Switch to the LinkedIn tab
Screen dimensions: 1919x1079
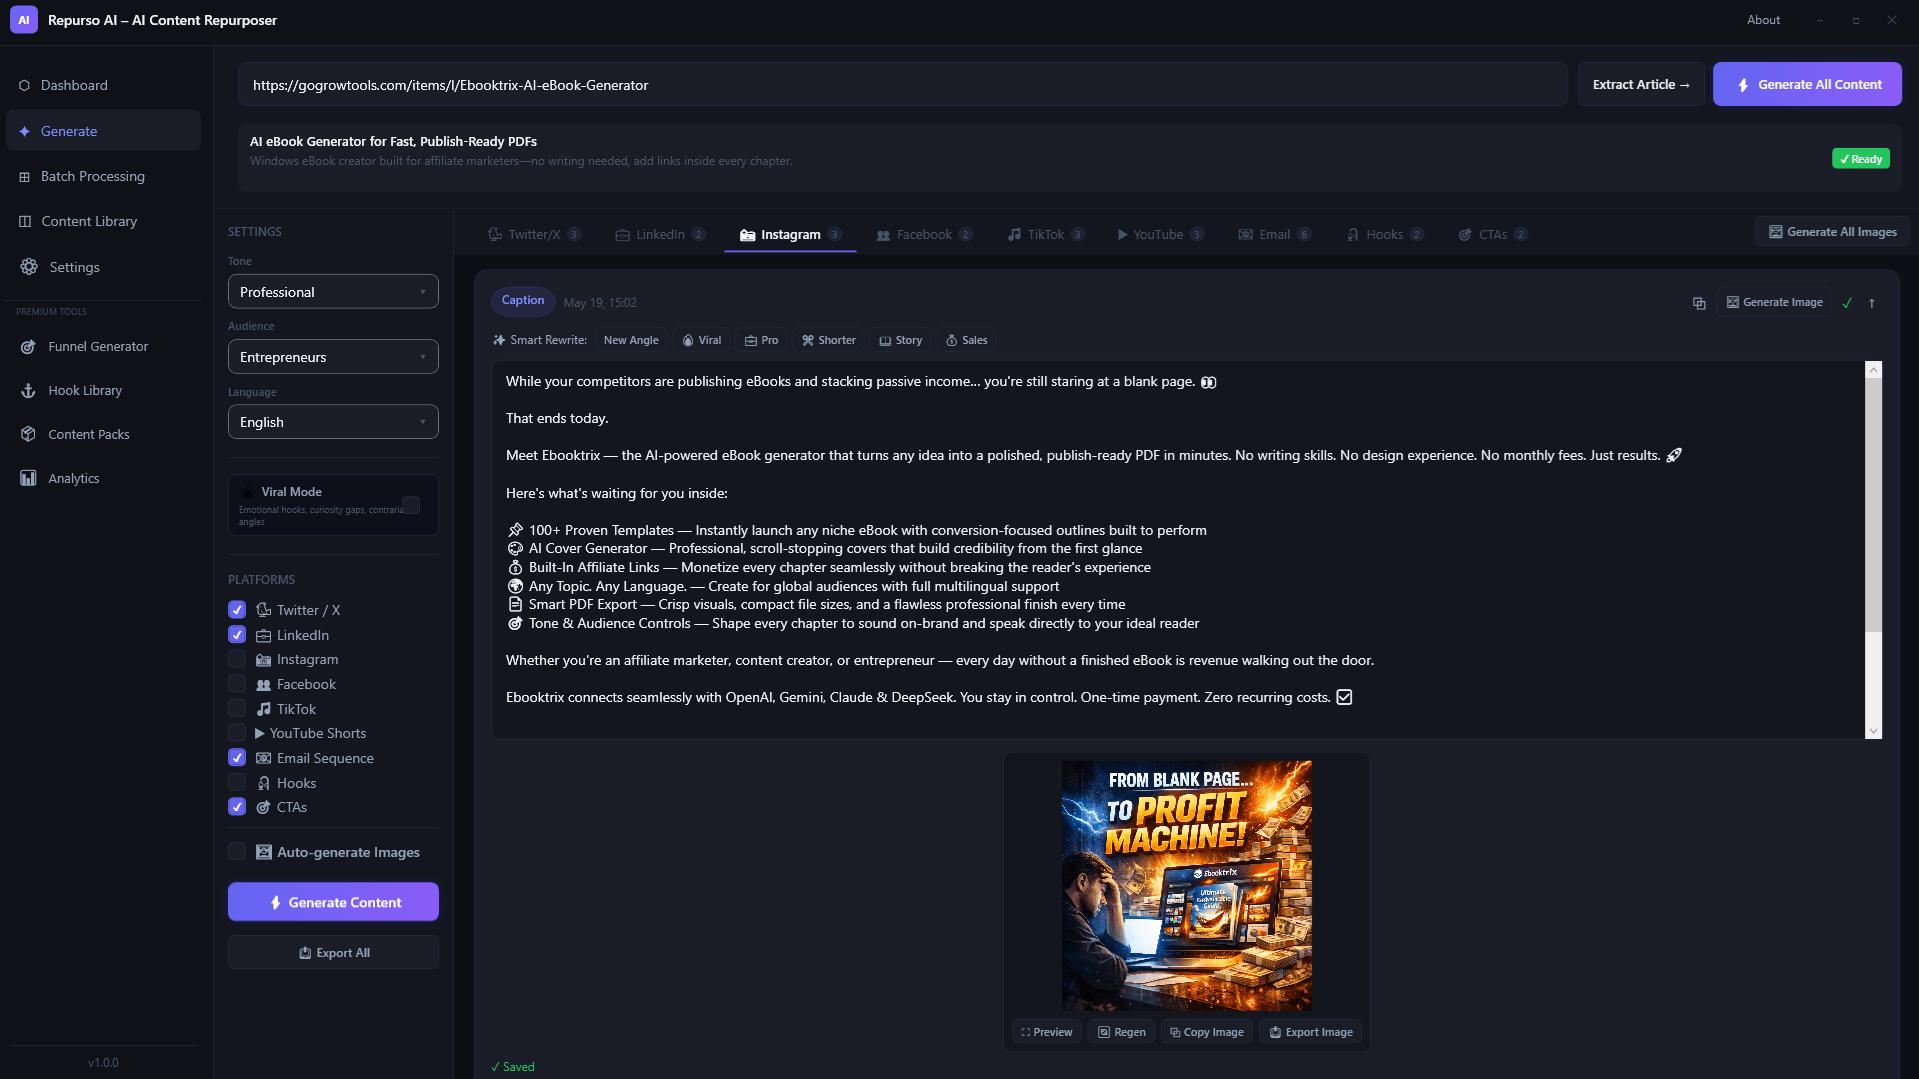click(x=660, y=234)
